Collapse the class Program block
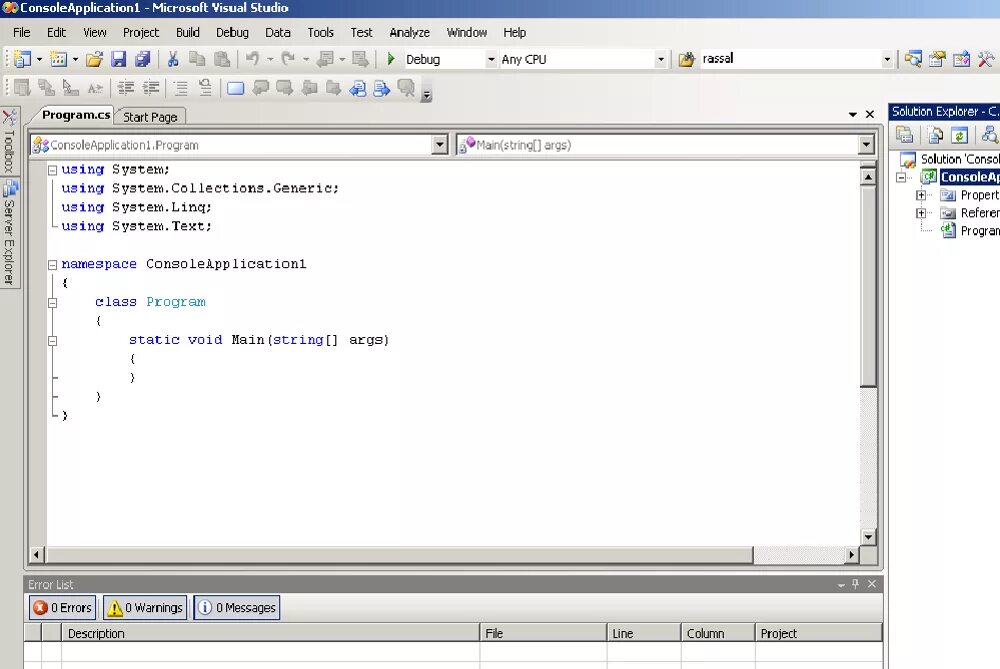1000x669 pixels. [x=53, y=303]
